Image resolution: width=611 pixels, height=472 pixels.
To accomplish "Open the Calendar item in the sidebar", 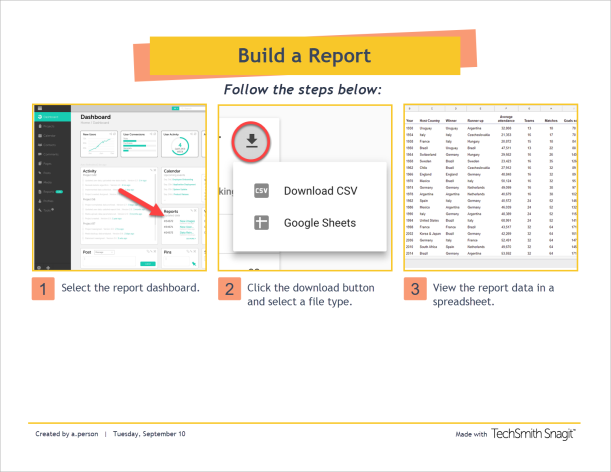I will click(x=48, y=136).
